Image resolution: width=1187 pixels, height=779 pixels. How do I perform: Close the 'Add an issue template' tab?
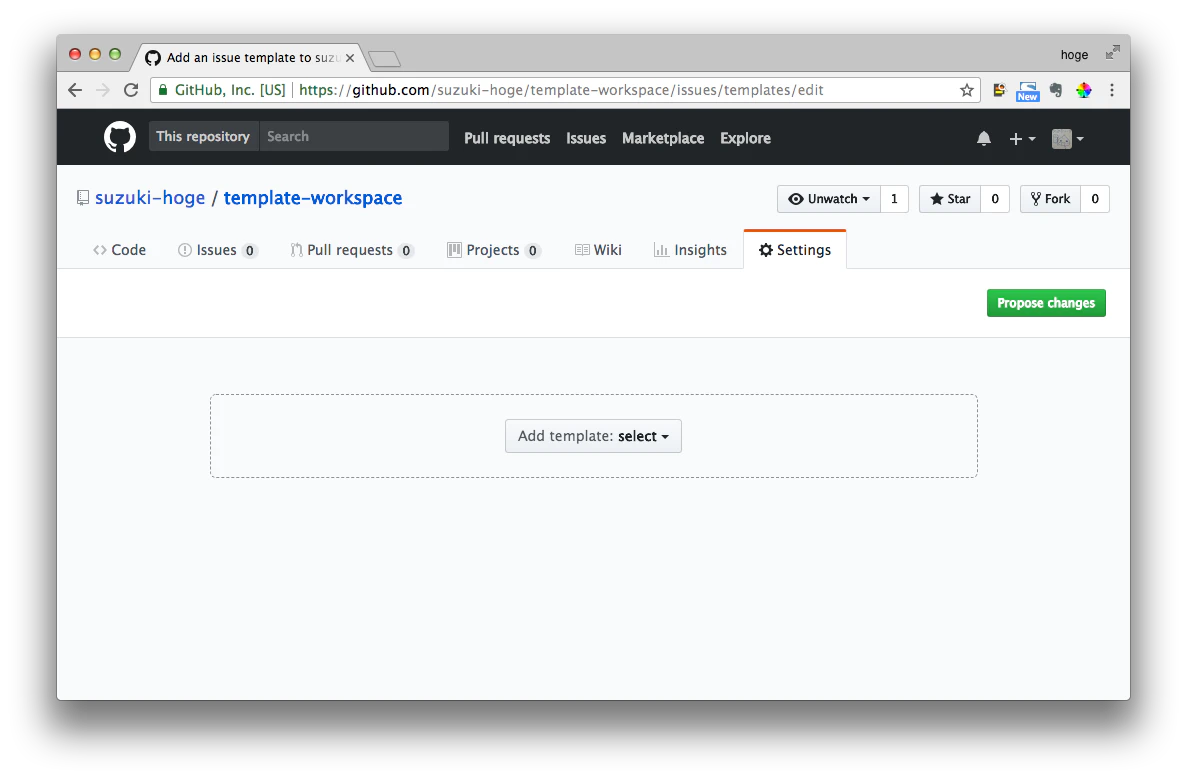tap(350, 58)
